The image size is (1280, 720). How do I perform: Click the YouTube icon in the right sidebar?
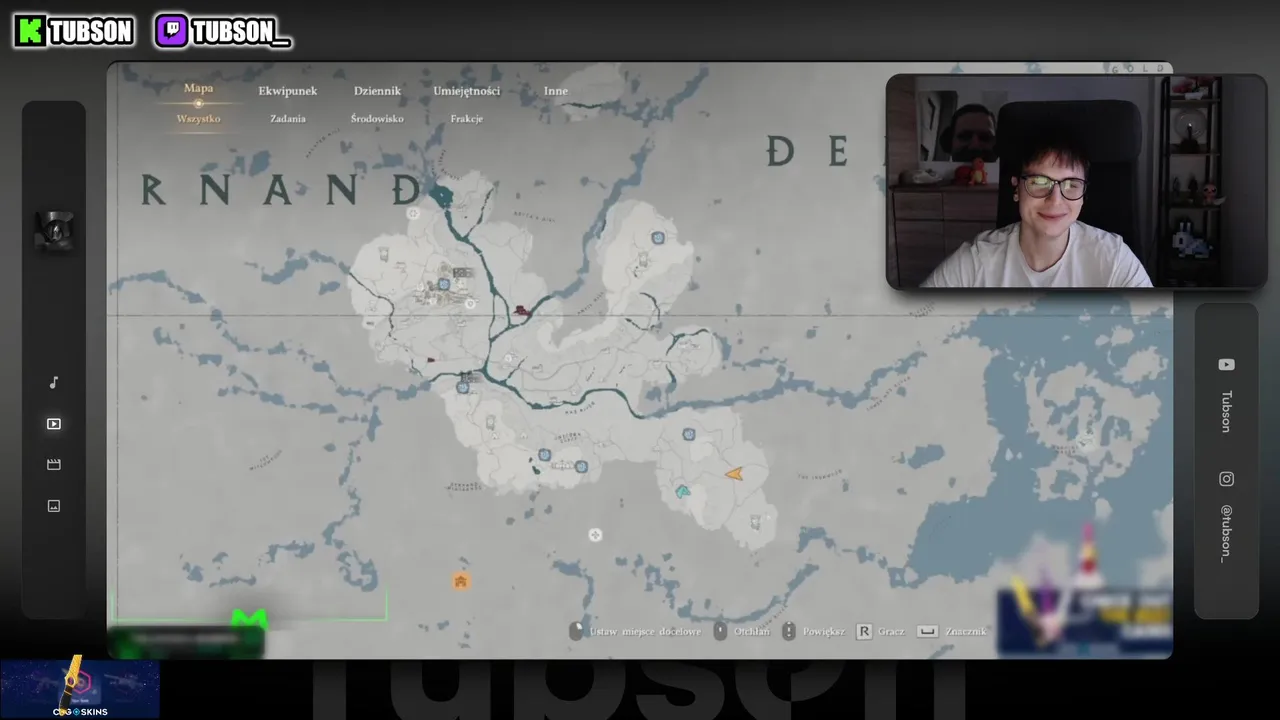[x=1226, y=365]
